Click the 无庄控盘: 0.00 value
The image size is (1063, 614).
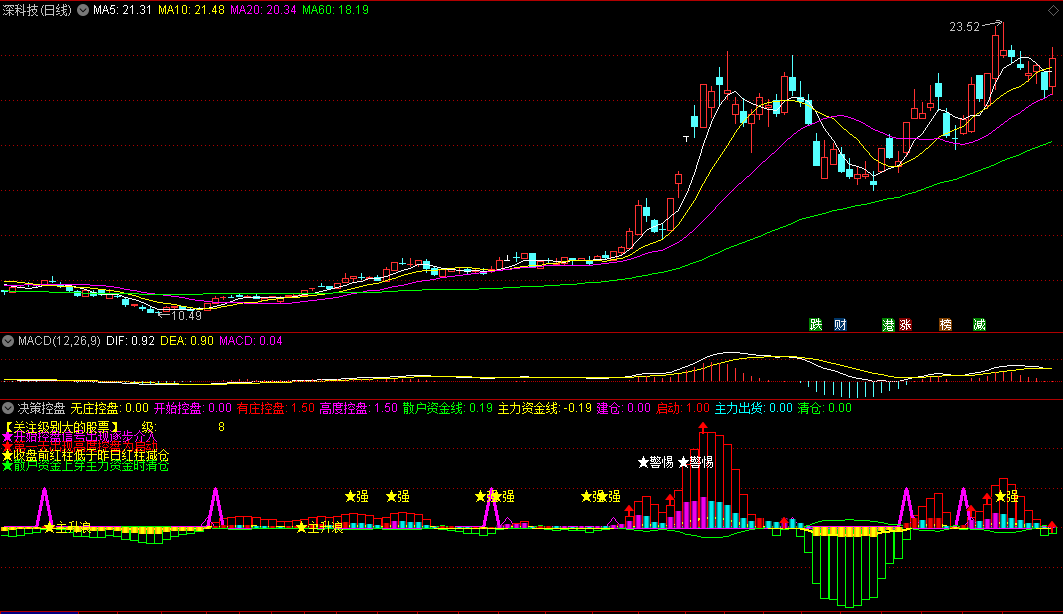pyautogui.click(x=110, y=408)
